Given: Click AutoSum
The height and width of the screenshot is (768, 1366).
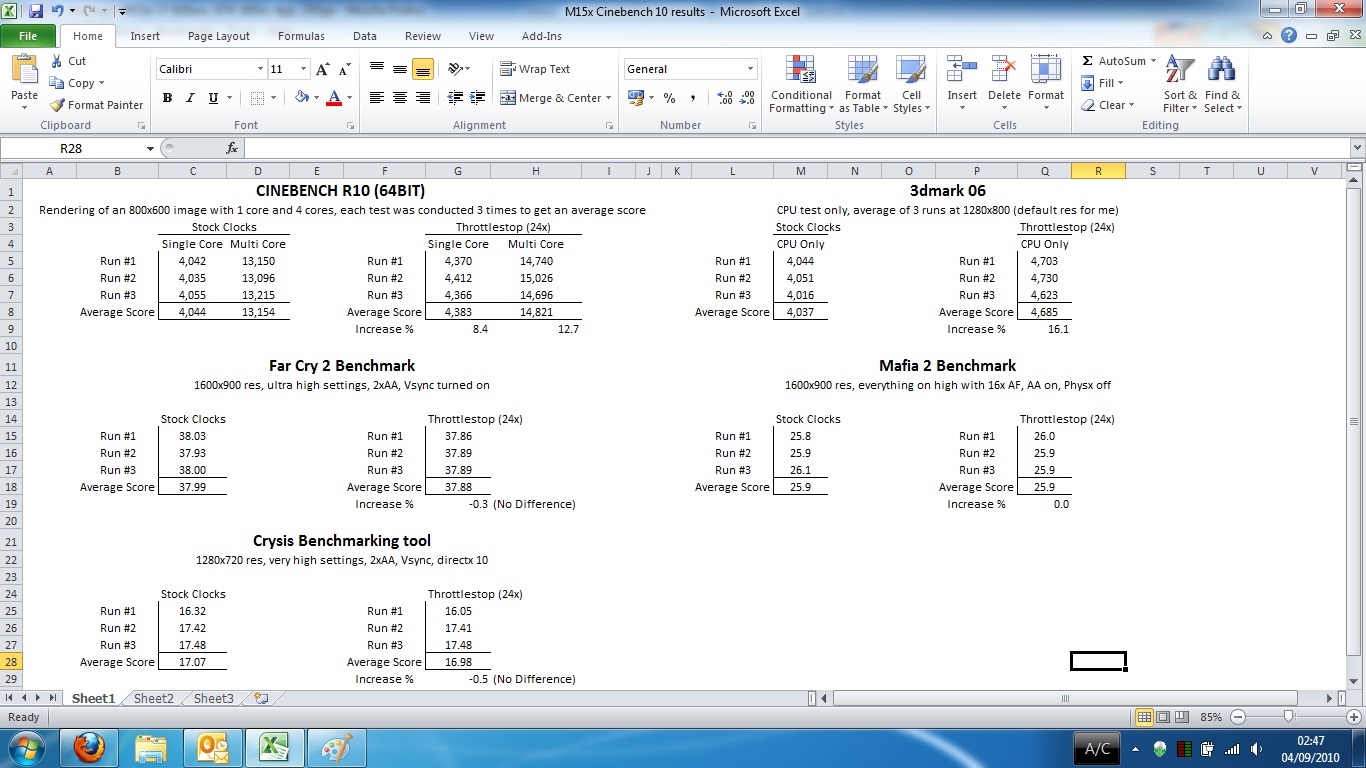Looking at the screenshot, I should [x=1112, y=61].
